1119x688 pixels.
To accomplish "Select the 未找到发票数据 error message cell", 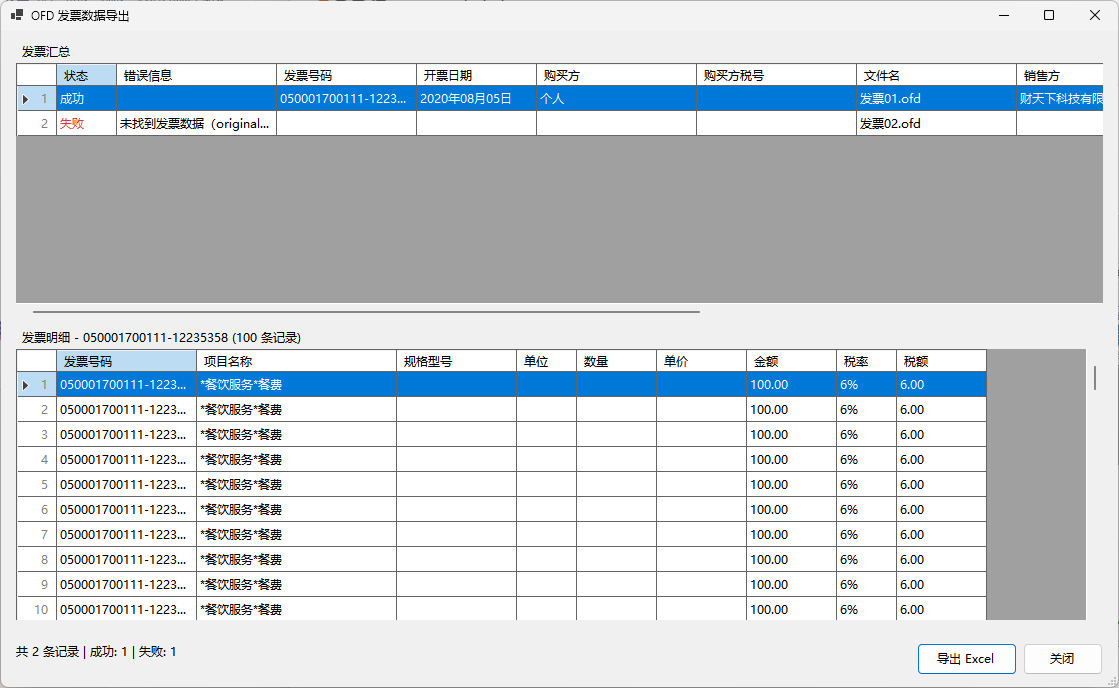I will (196, 123).
